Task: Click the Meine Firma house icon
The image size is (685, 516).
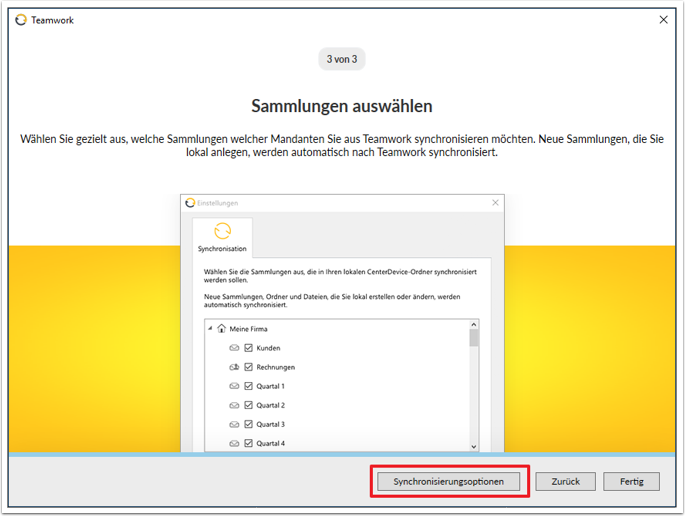Action: (221, 328)
